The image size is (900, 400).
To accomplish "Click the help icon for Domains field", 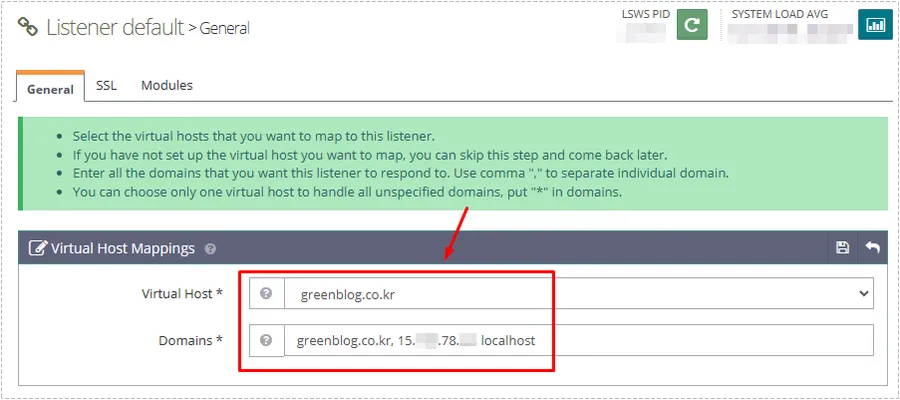I will coord(266,340).
